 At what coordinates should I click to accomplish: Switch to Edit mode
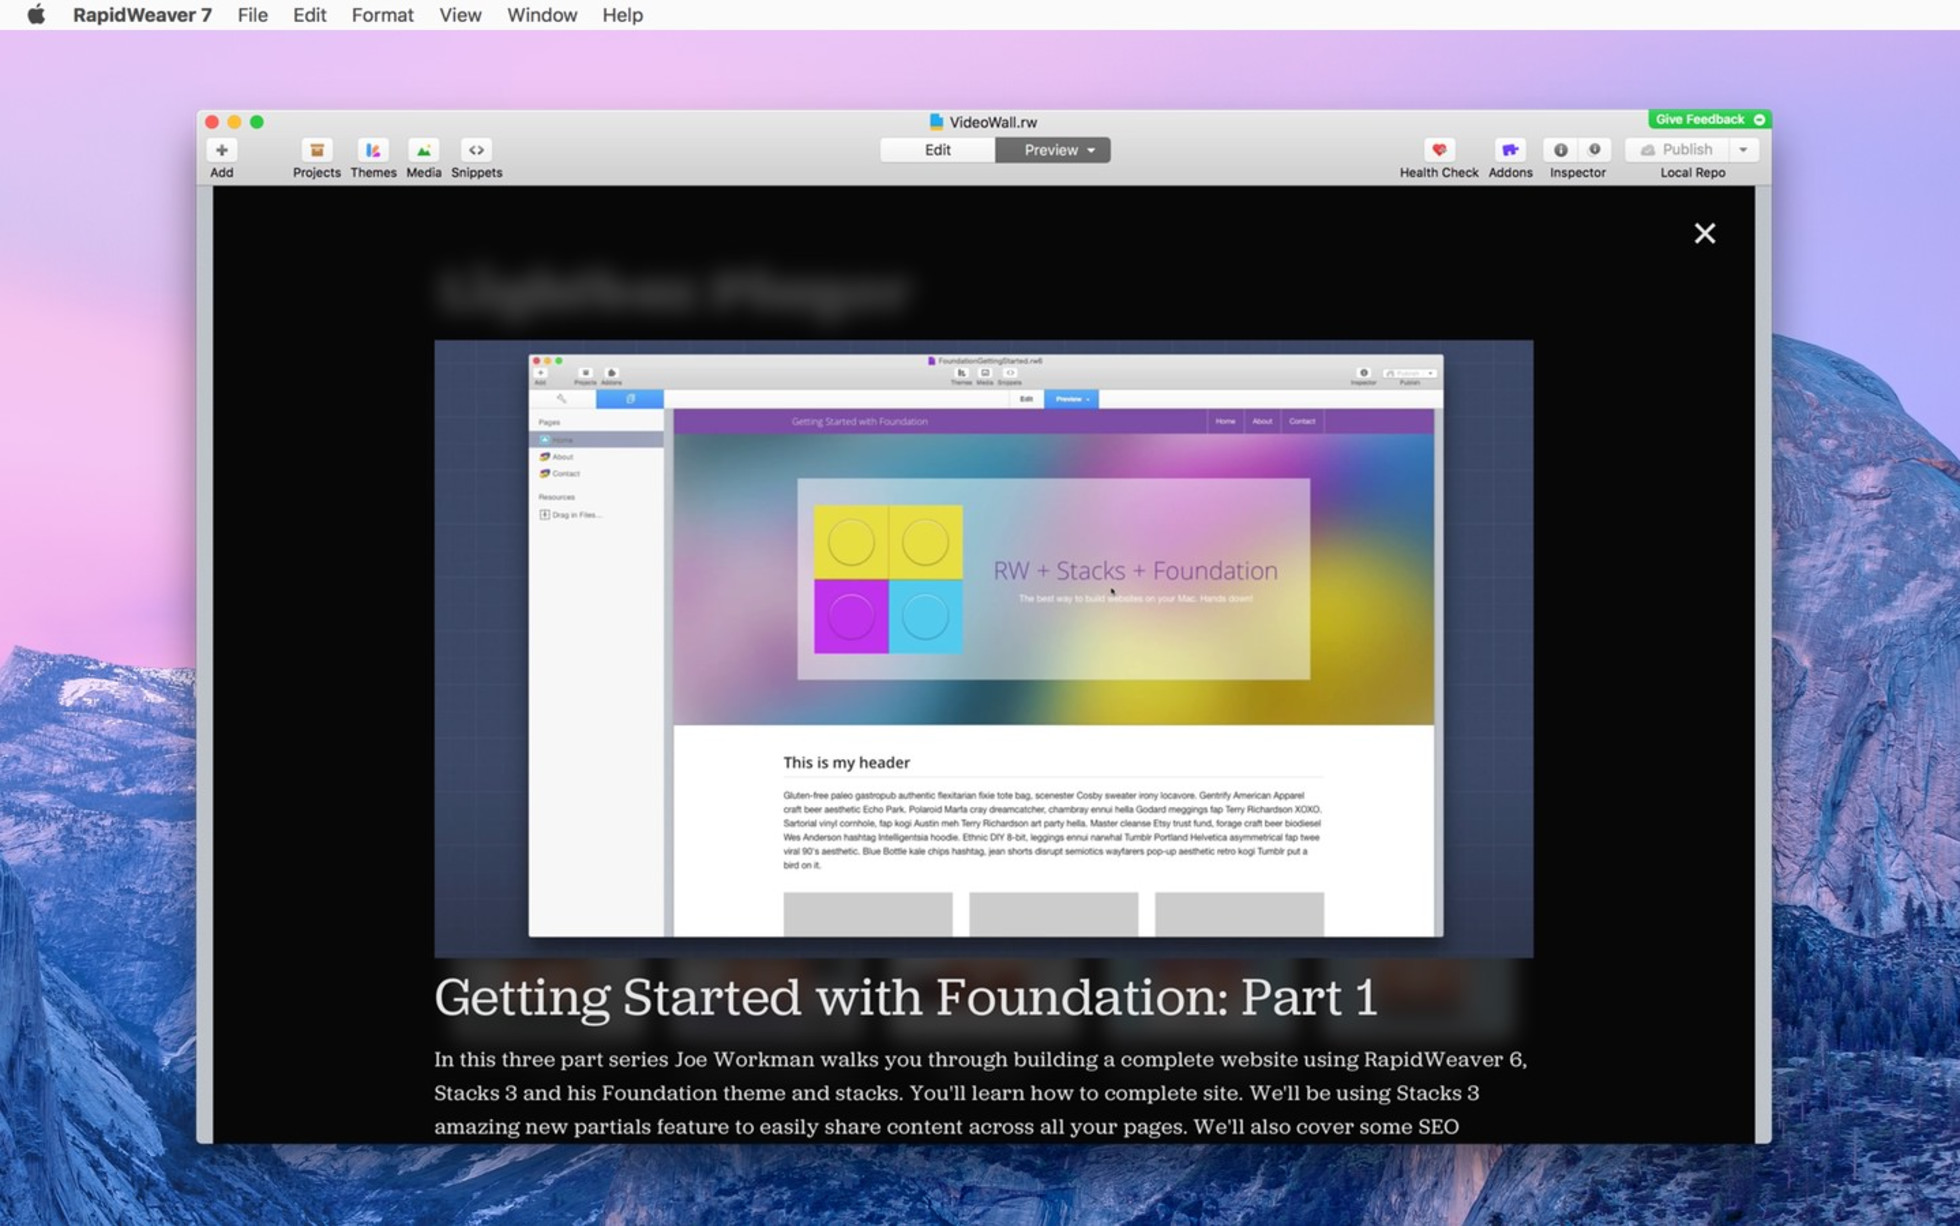937,150
